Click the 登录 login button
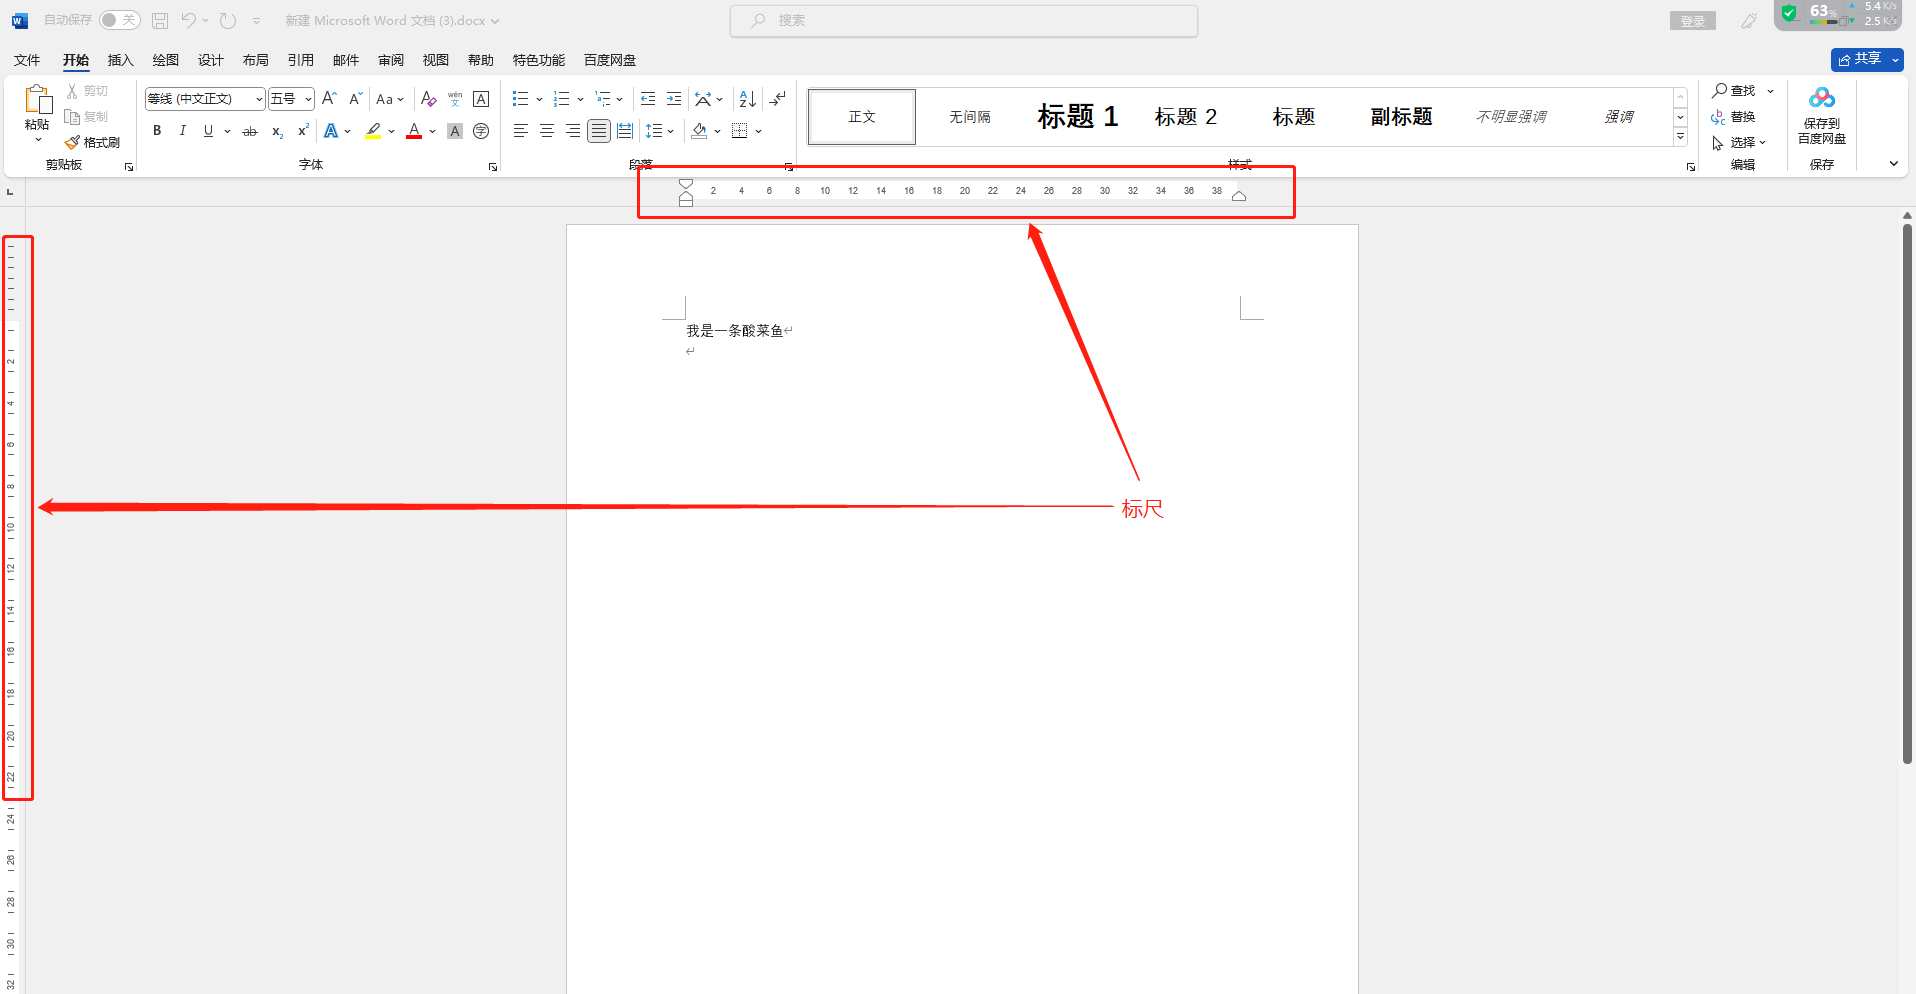This screenshot has height=994, width=1916. click(x=1692, y=19)
